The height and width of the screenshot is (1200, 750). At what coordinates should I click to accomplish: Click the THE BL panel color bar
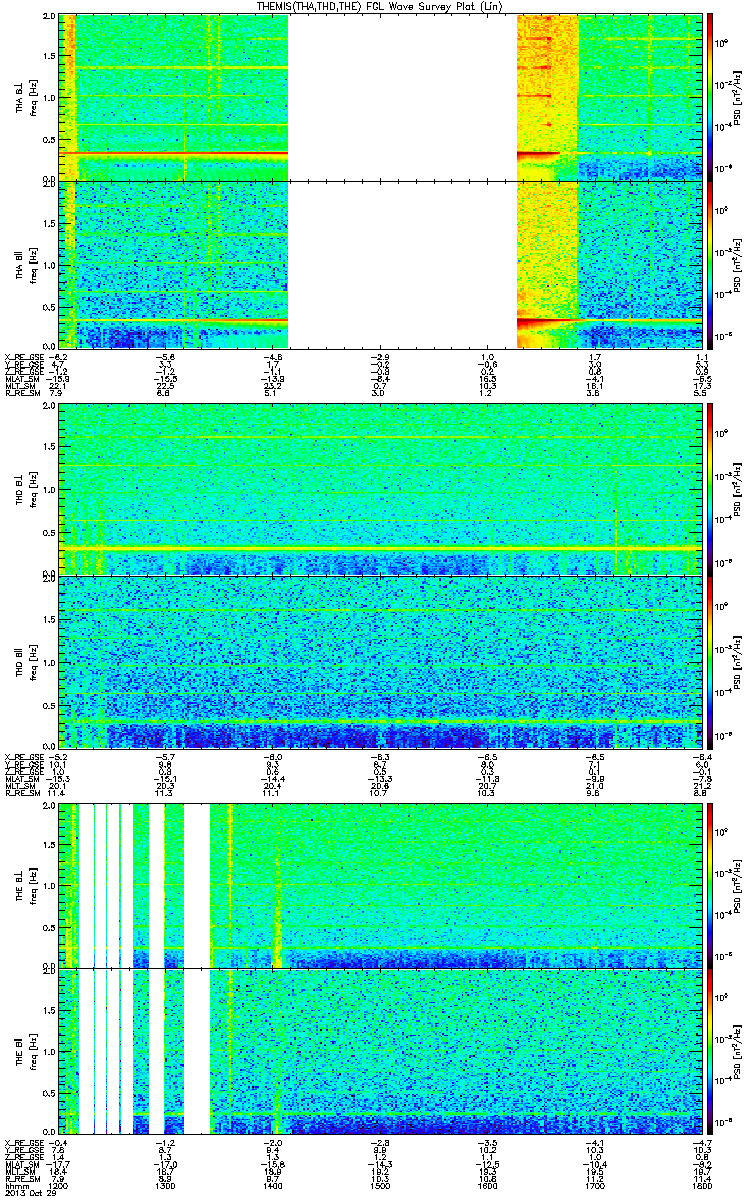click(x=711, y=884)
